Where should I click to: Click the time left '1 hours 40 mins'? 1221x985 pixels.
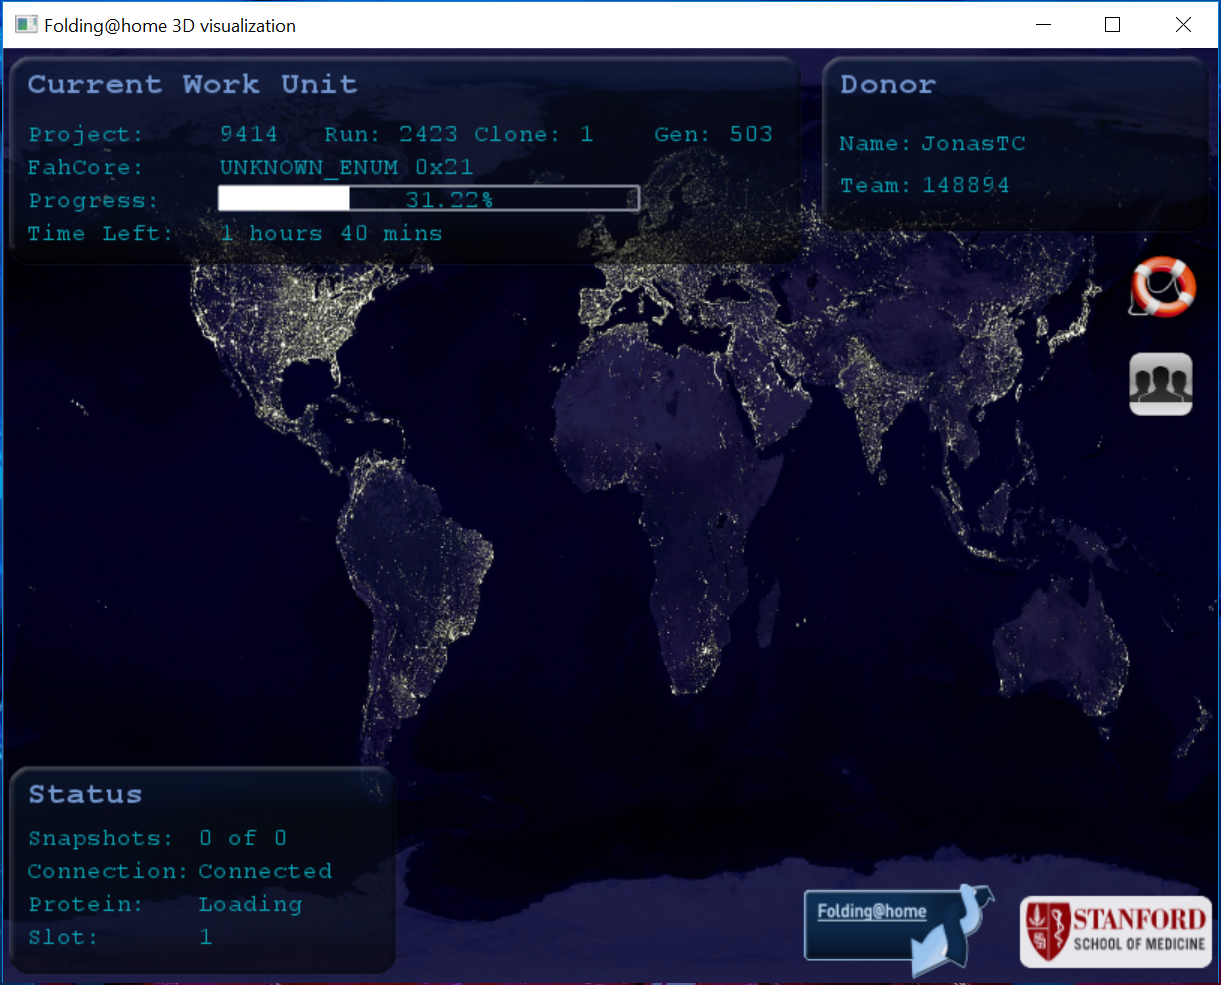point(331,233)
